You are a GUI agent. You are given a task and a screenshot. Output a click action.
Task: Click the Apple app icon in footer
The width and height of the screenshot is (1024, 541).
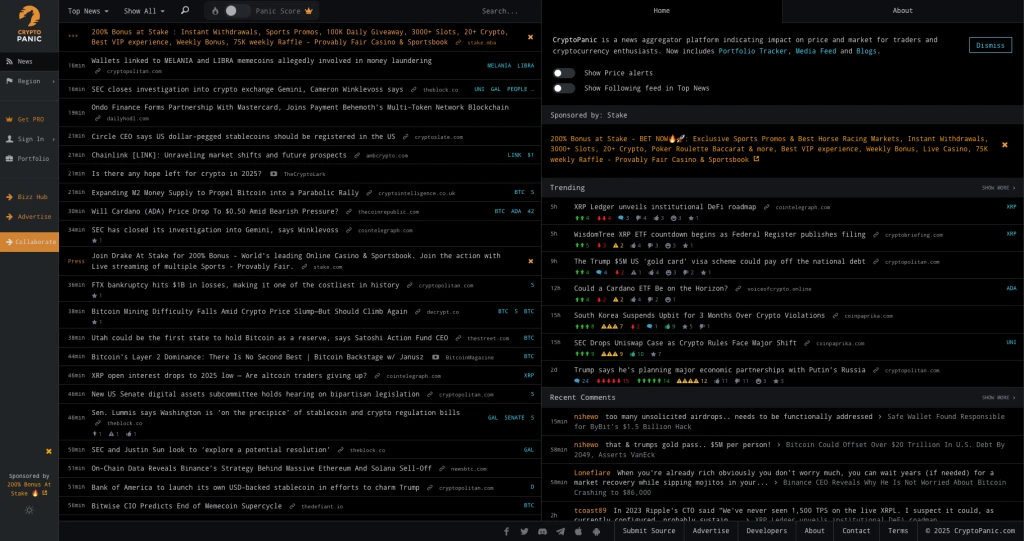pos(578,531)
